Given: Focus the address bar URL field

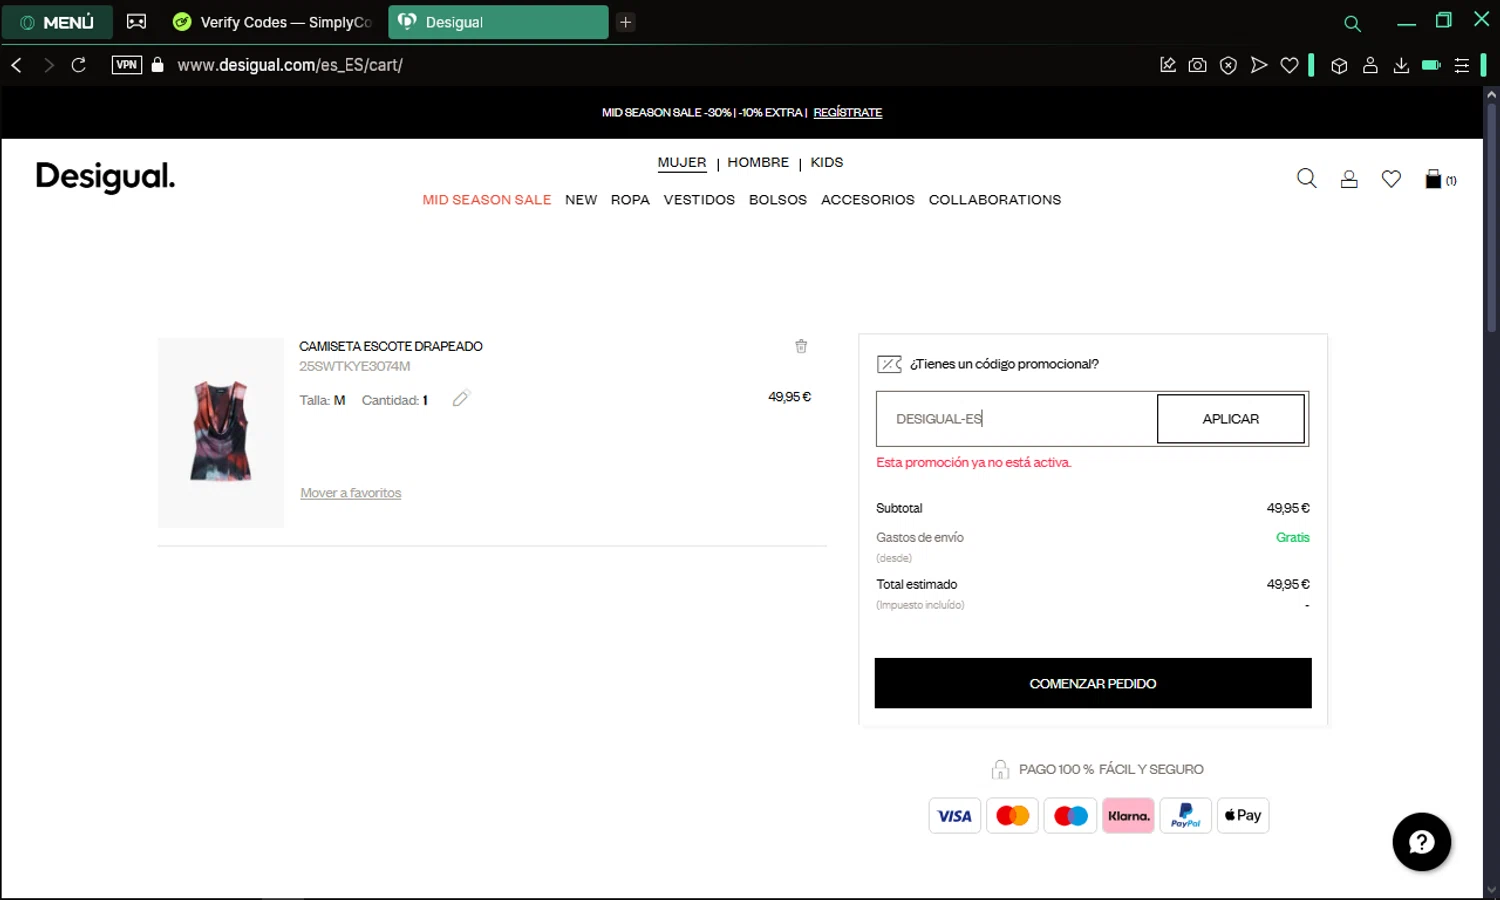Looking at the screenshot, I should click(290, 65).
